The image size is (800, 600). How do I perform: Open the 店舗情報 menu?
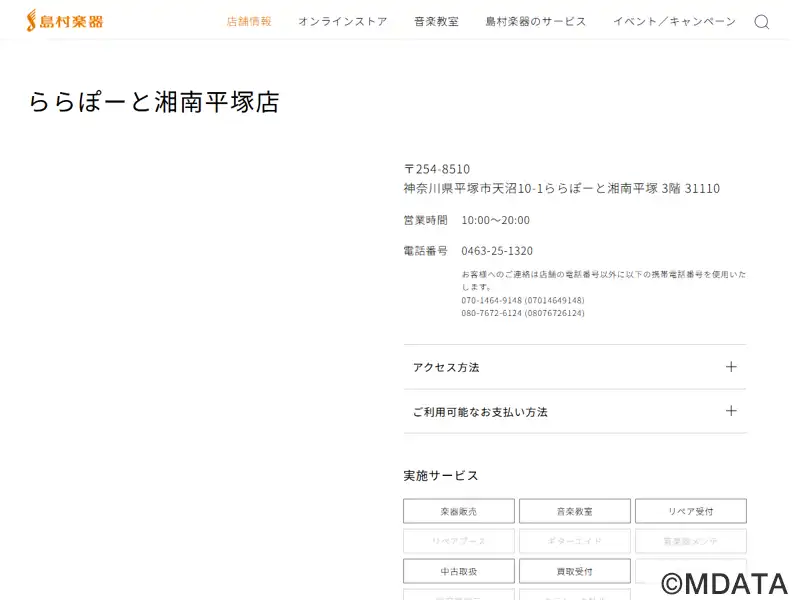click(x=249, y=21)
